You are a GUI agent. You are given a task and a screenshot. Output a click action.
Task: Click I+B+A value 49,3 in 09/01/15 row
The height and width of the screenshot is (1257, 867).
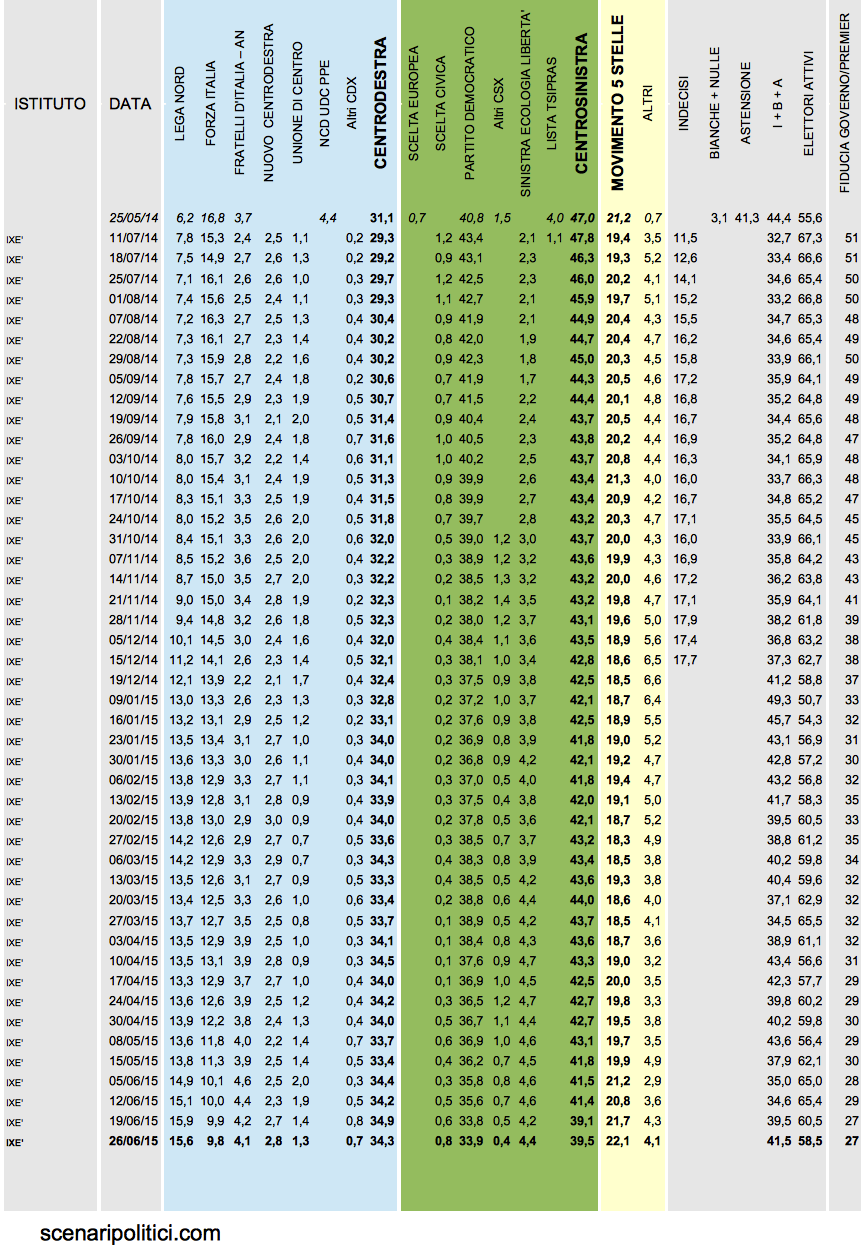(x=779, y=698)
